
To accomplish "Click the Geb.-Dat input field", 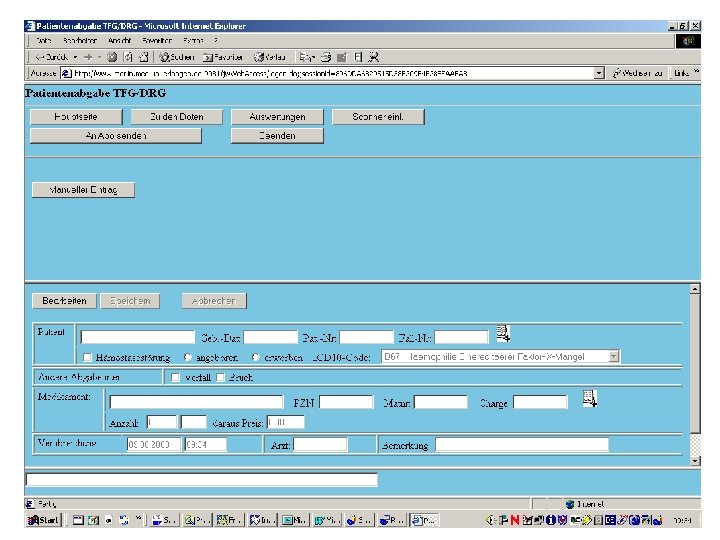I will pos(270,337).
